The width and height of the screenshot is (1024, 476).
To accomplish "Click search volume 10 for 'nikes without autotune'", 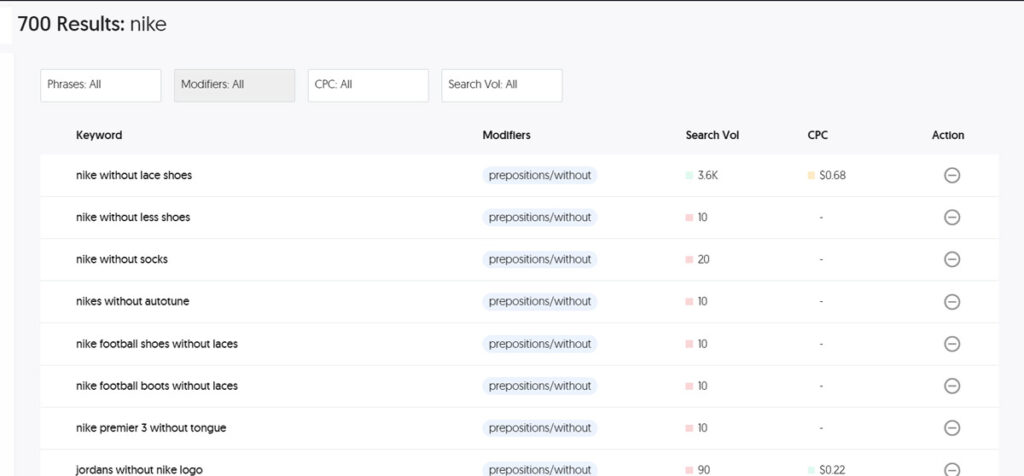I will pos(702,301).
